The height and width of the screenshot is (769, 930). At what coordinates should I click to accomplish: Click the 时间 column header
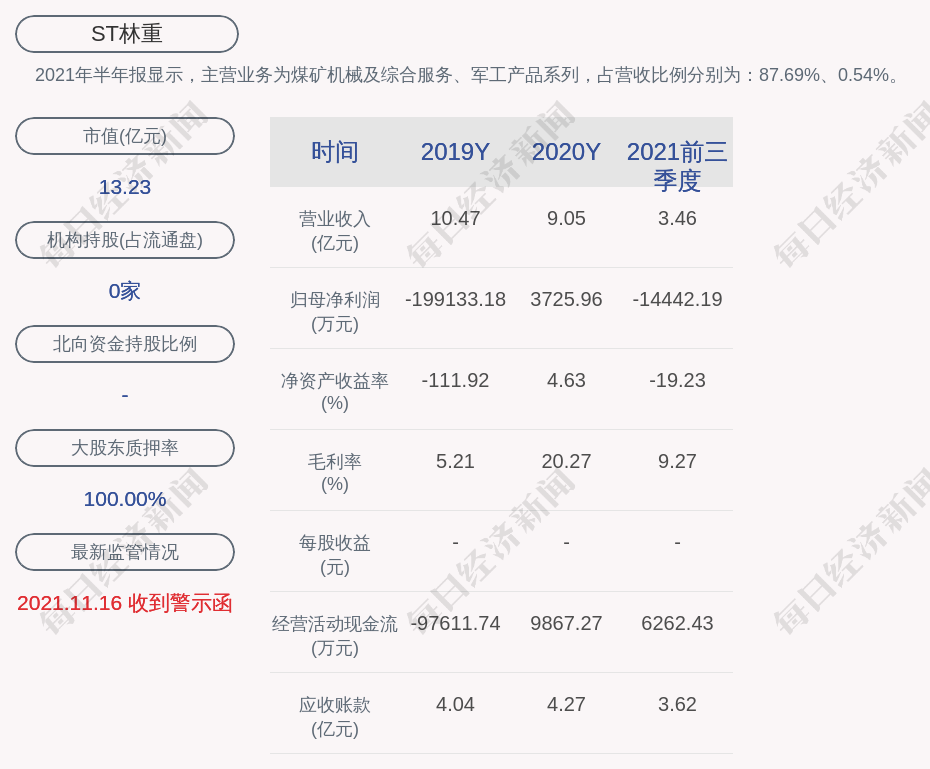point(335,152)
